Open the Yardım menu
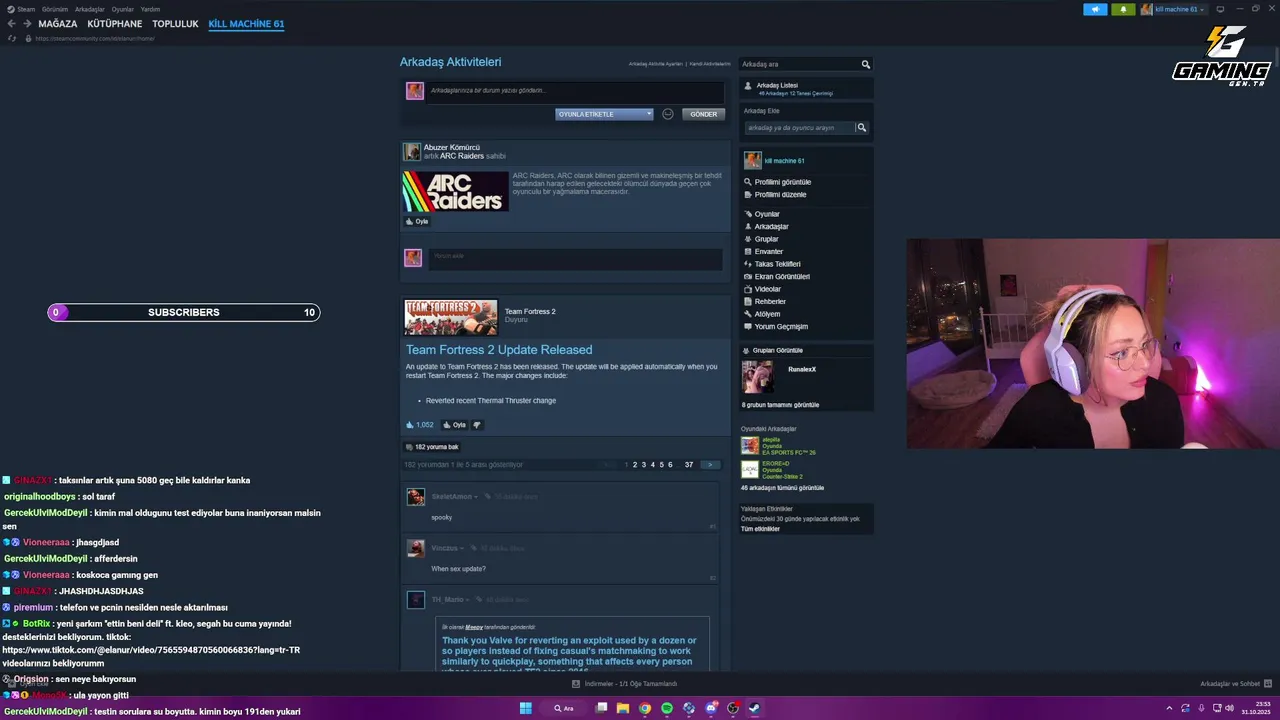 [x=150, y=9]
